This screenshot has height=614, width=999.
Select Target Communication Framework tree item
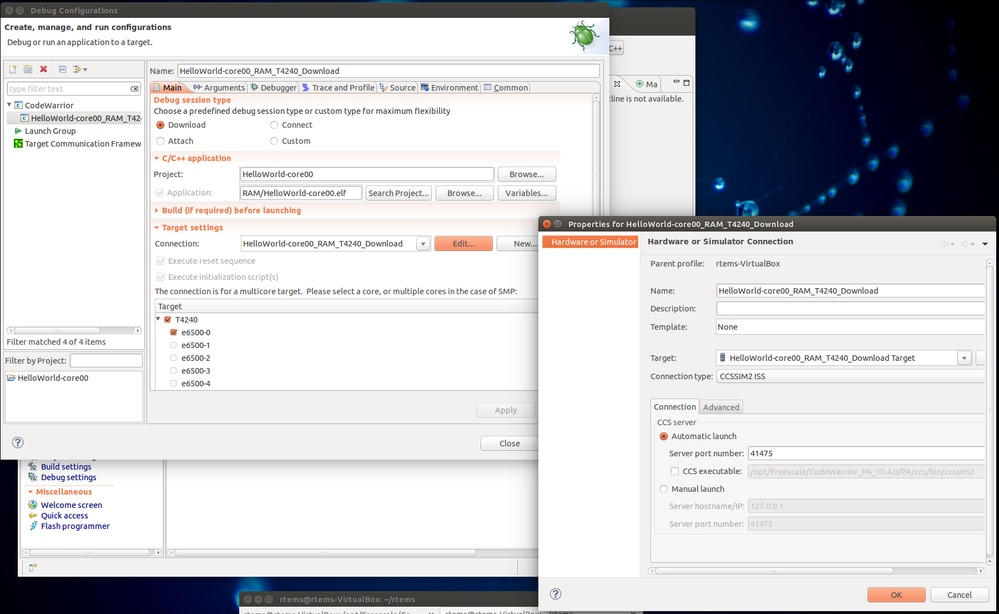[x=77, y=143]
